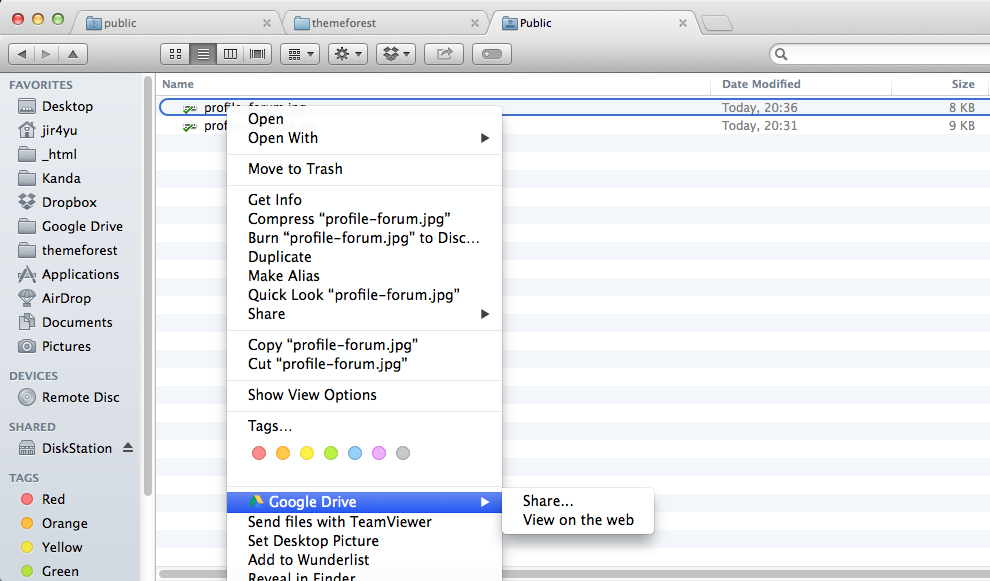The image size is (990, 581).
Task: Open Desktop in the sidebar
Action: coord(68,106)
